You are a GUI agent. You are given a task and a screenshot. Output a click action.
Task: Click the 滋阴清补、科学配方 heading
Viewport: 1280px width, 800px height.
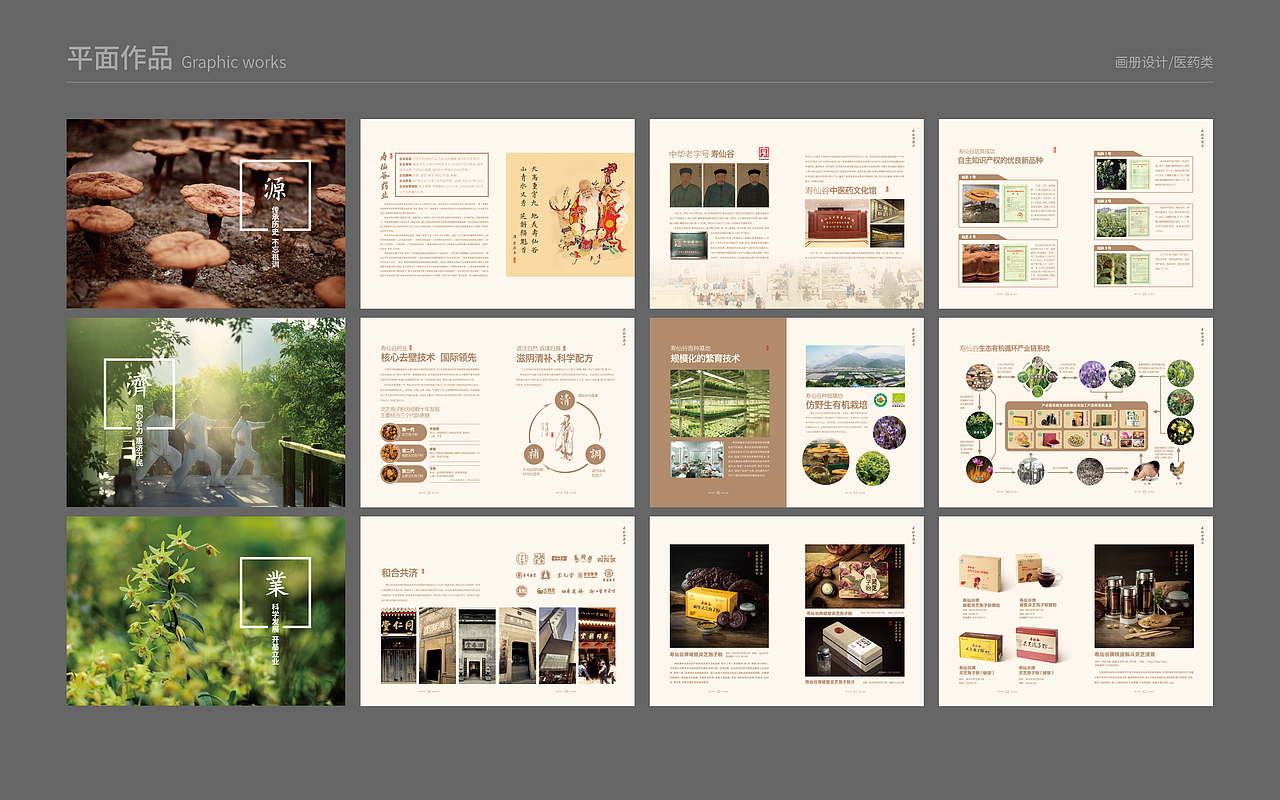[555, 358]
